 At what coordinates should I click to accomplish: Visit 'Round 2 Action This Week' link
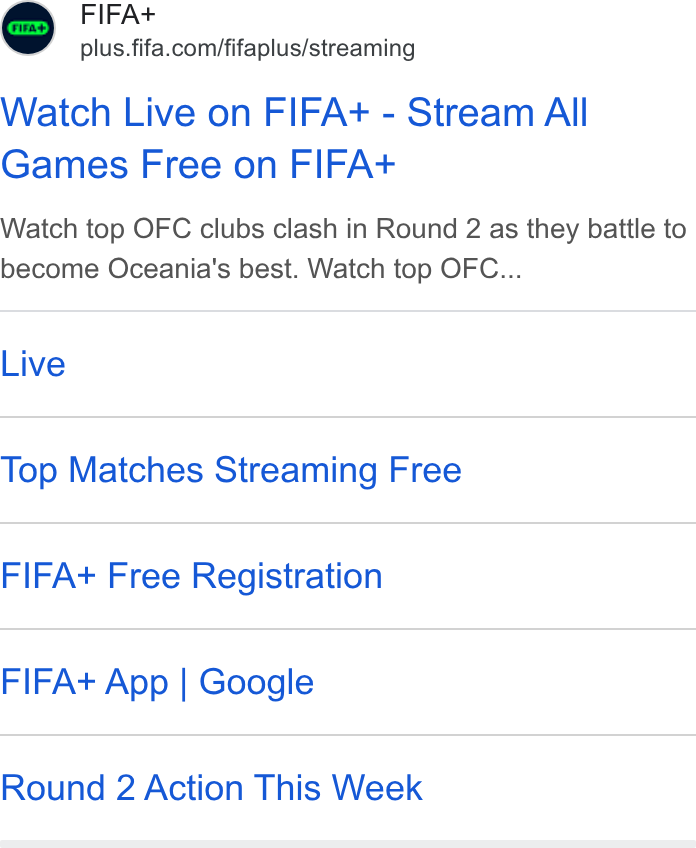click(x=211, y=787)
